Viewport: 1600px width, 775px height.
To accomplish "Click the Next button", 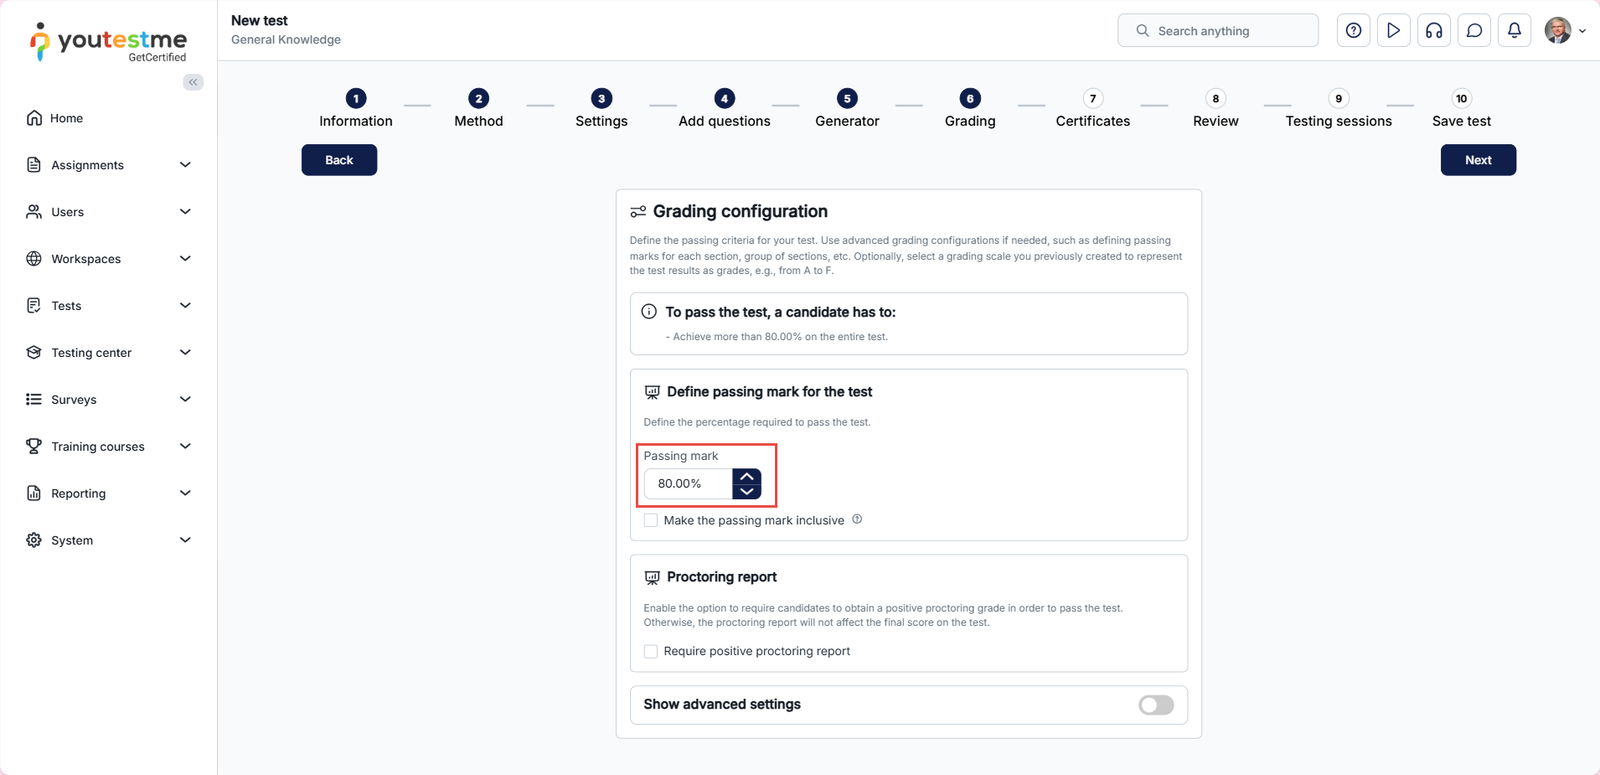I will click(1478, 160).
